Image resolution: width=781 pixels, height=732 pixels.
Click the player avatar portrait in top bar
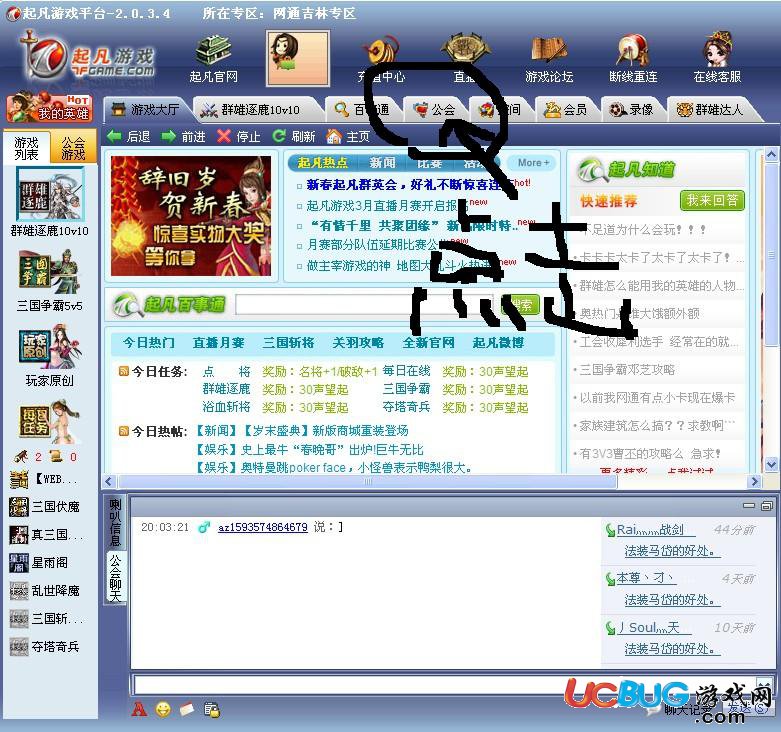(297, 58)
